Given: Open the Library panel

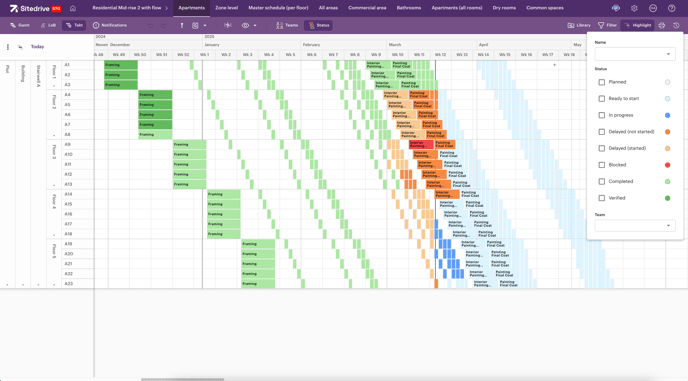Looking at the screenshot, I should click(579, 25).
